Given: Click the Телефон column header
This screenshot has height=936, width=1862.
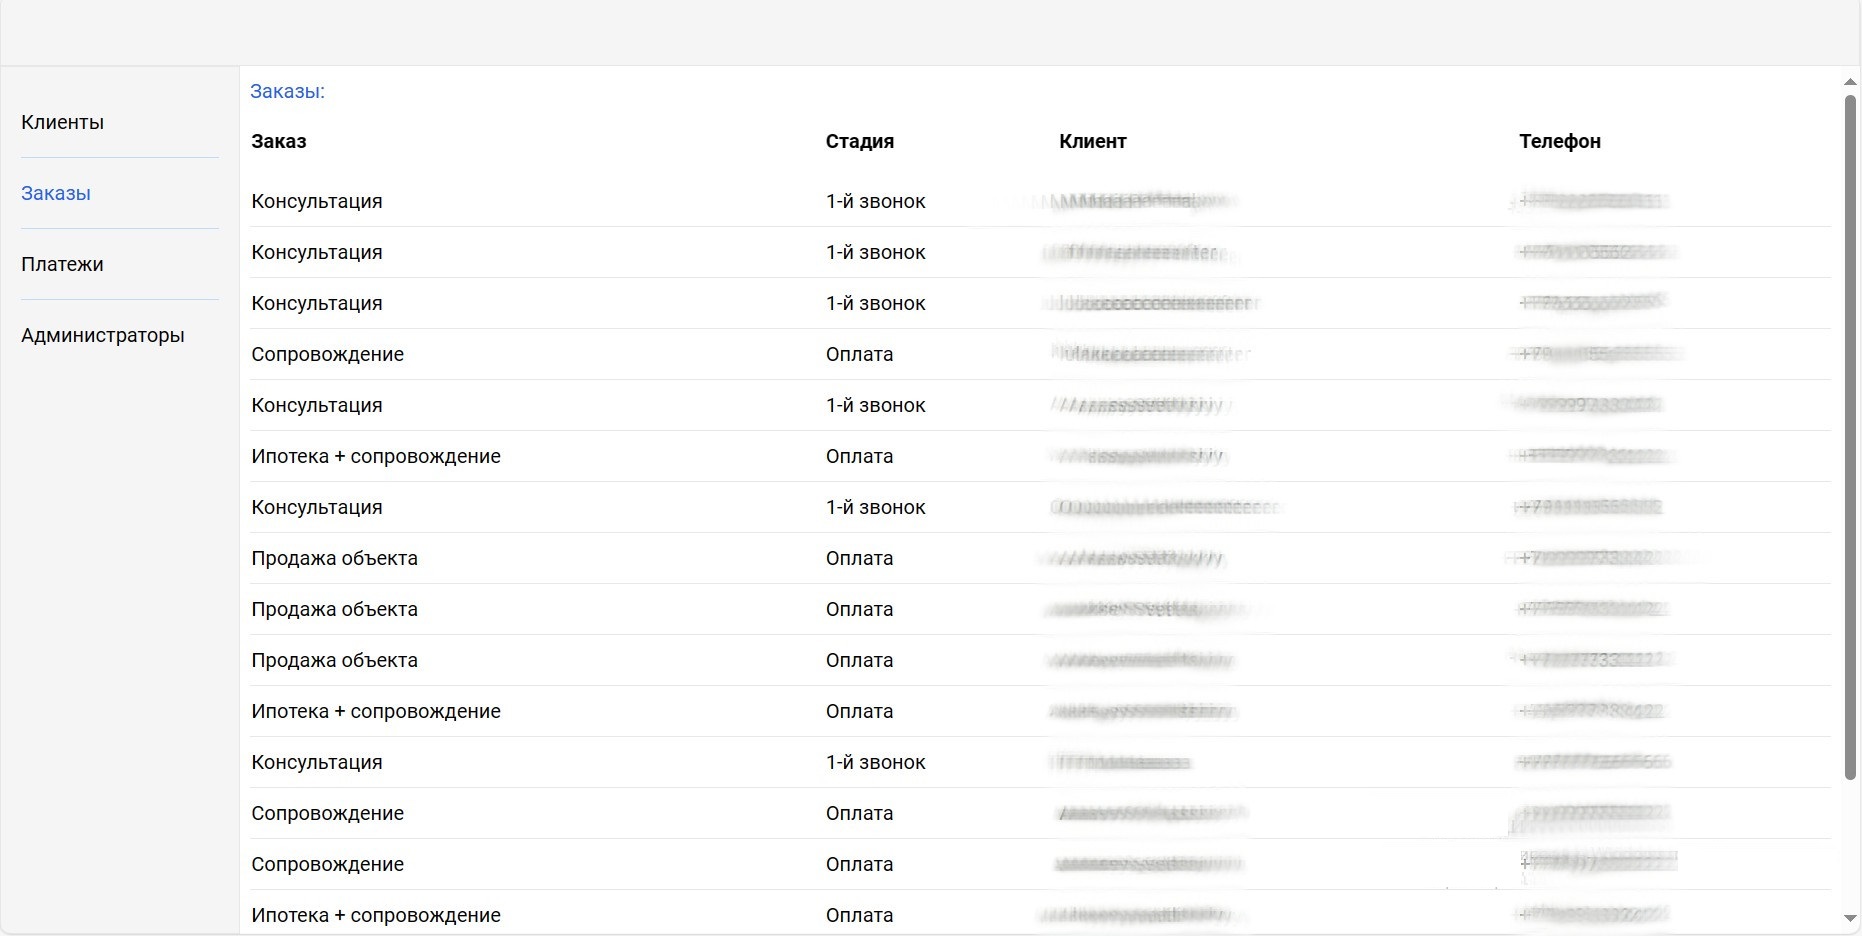Looking at the screenshot, I should (1559, 141).
